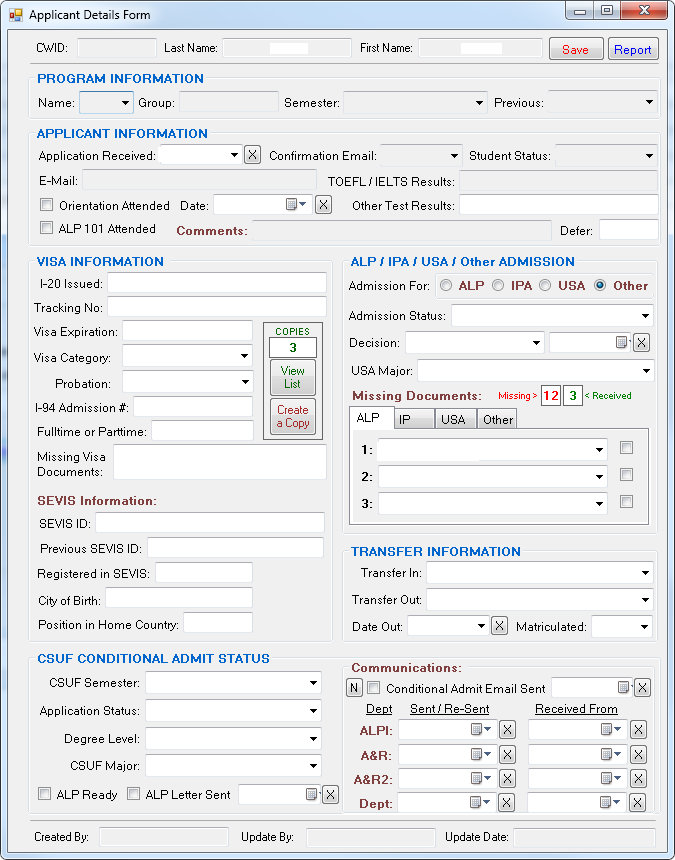Tick checkbox for missing document row 3
The width and height of the screenshot is (675, 860).
click(626, 501)
